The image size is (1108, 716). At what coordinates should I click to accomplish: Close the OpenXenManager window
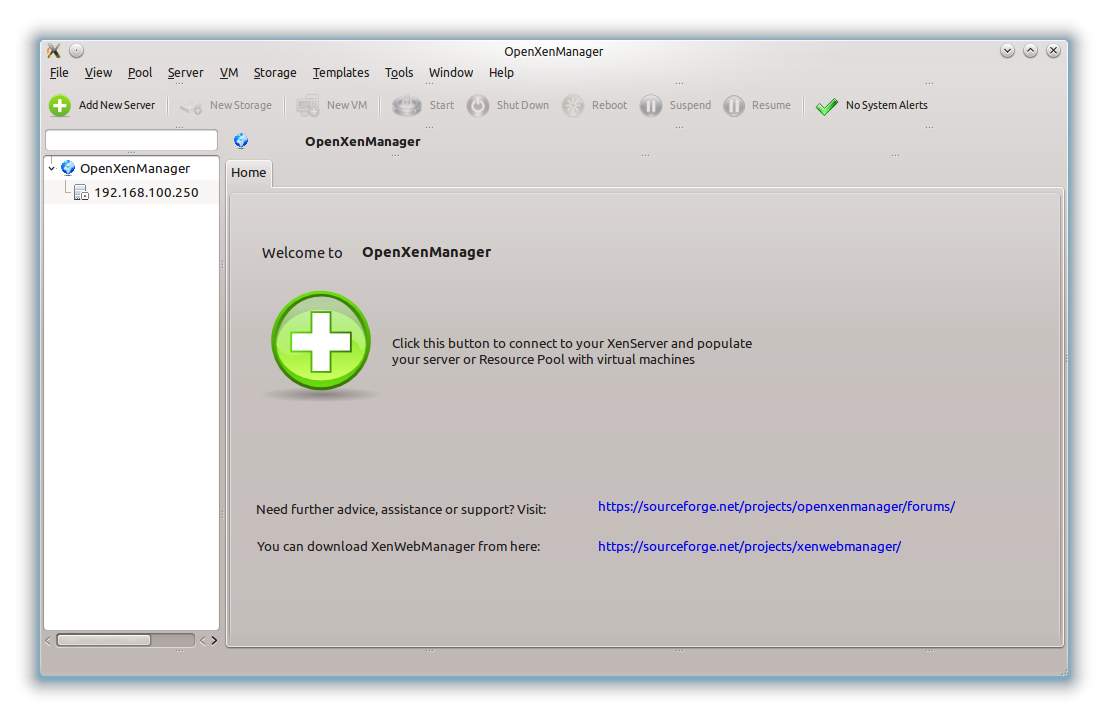coord(1053,51)
